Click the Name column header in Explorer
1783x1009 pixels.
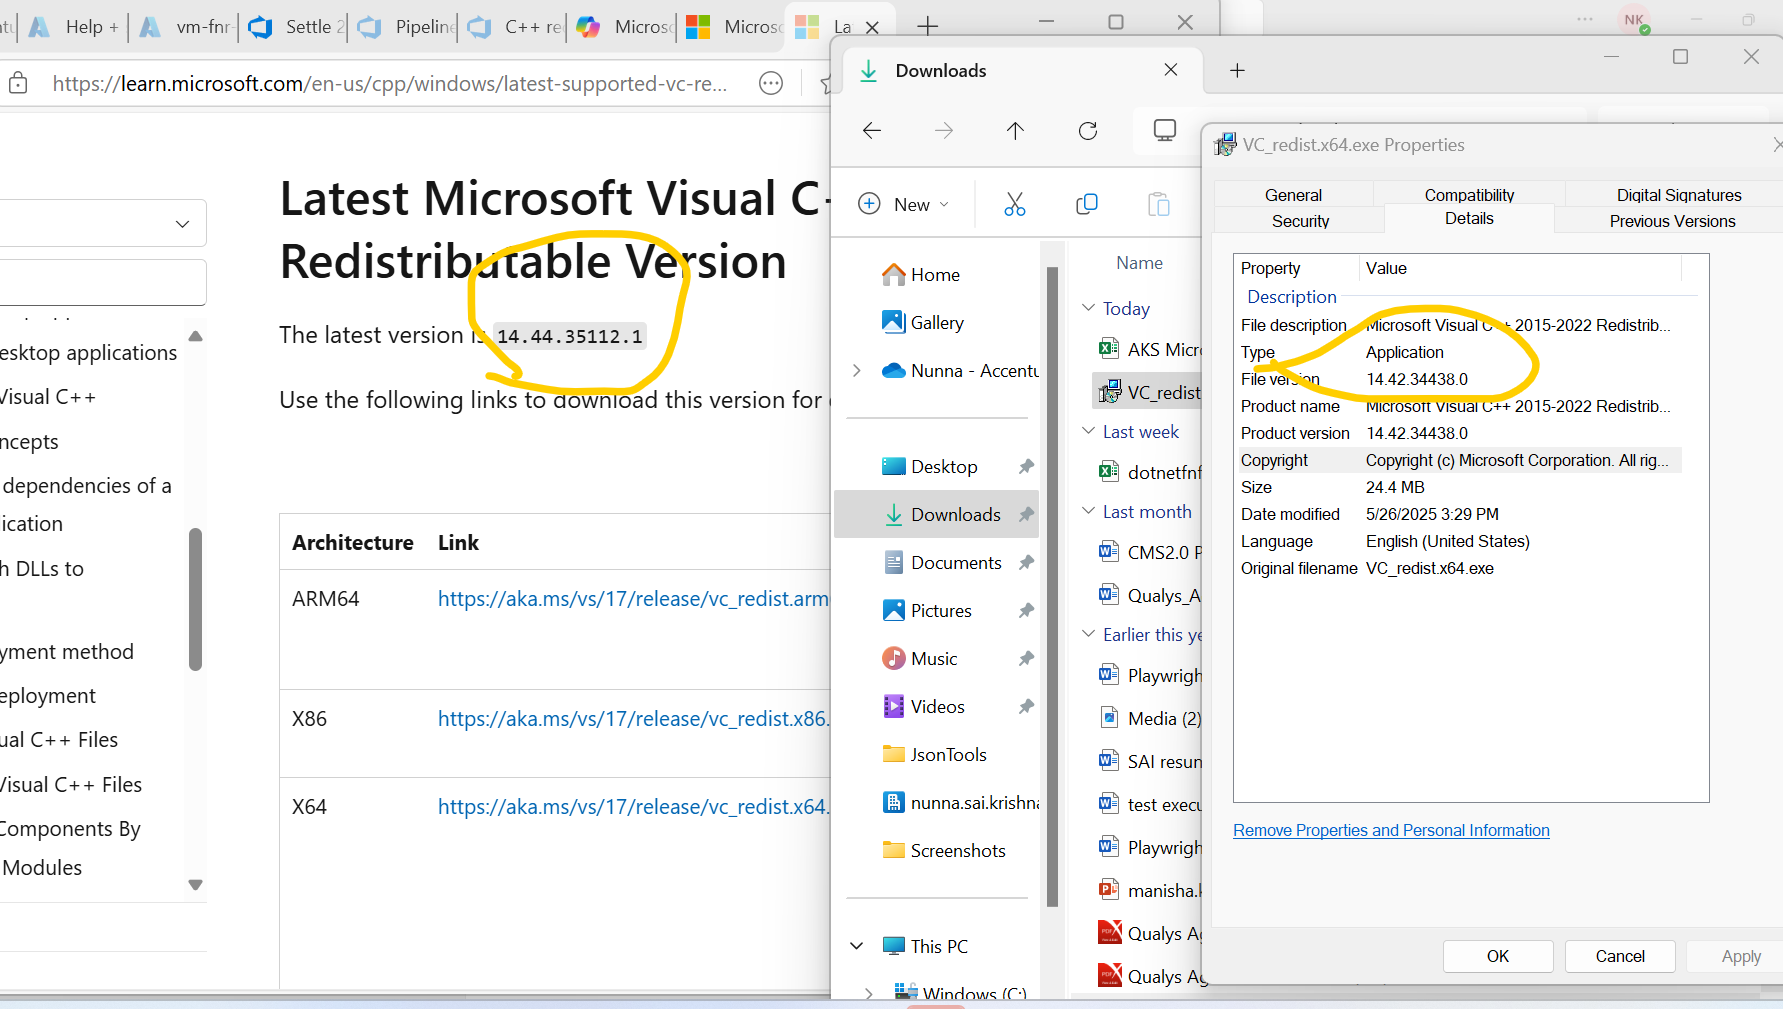pos(1139,263)
